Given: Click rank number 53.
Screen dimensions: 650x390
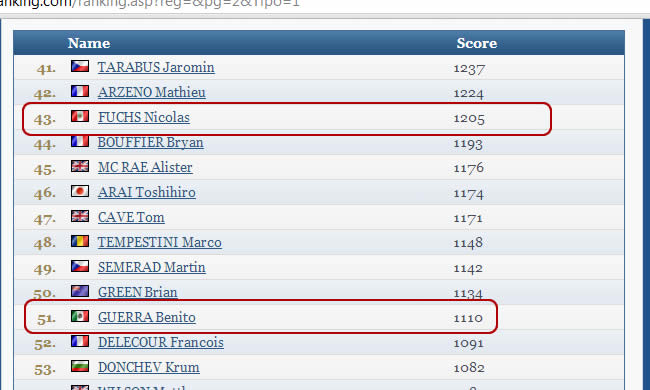Looking at the screenshot, I should click(45, 369).
